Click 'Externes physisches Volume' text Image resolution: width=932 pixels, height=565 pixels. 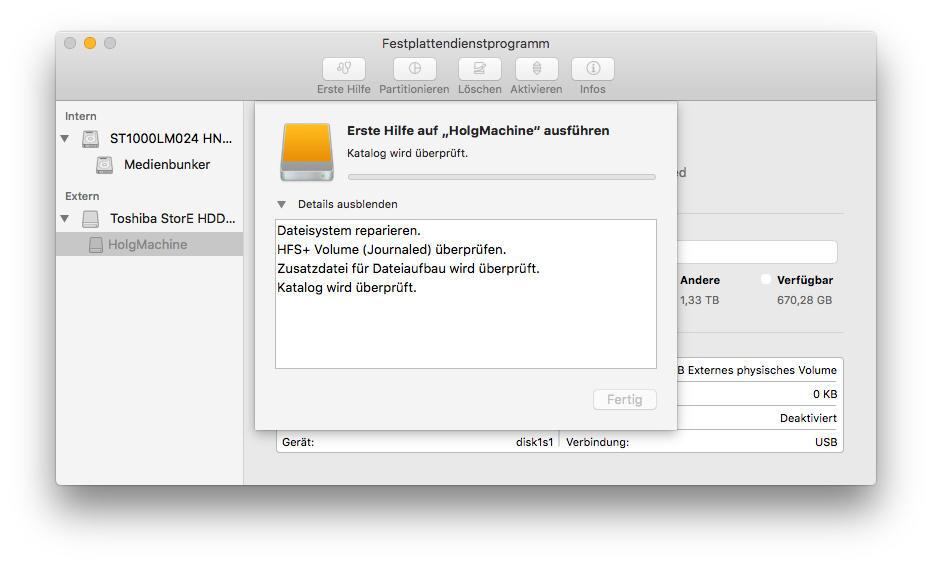point(762,370)
